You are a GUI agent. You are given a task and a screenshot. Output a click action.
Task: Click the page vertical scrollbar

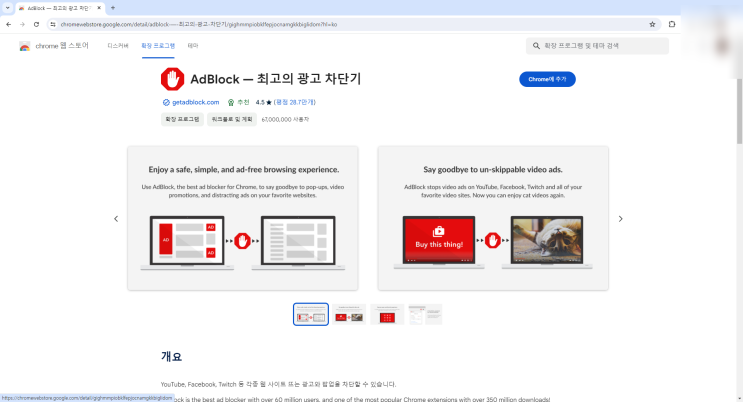click(x=739, y=111)
